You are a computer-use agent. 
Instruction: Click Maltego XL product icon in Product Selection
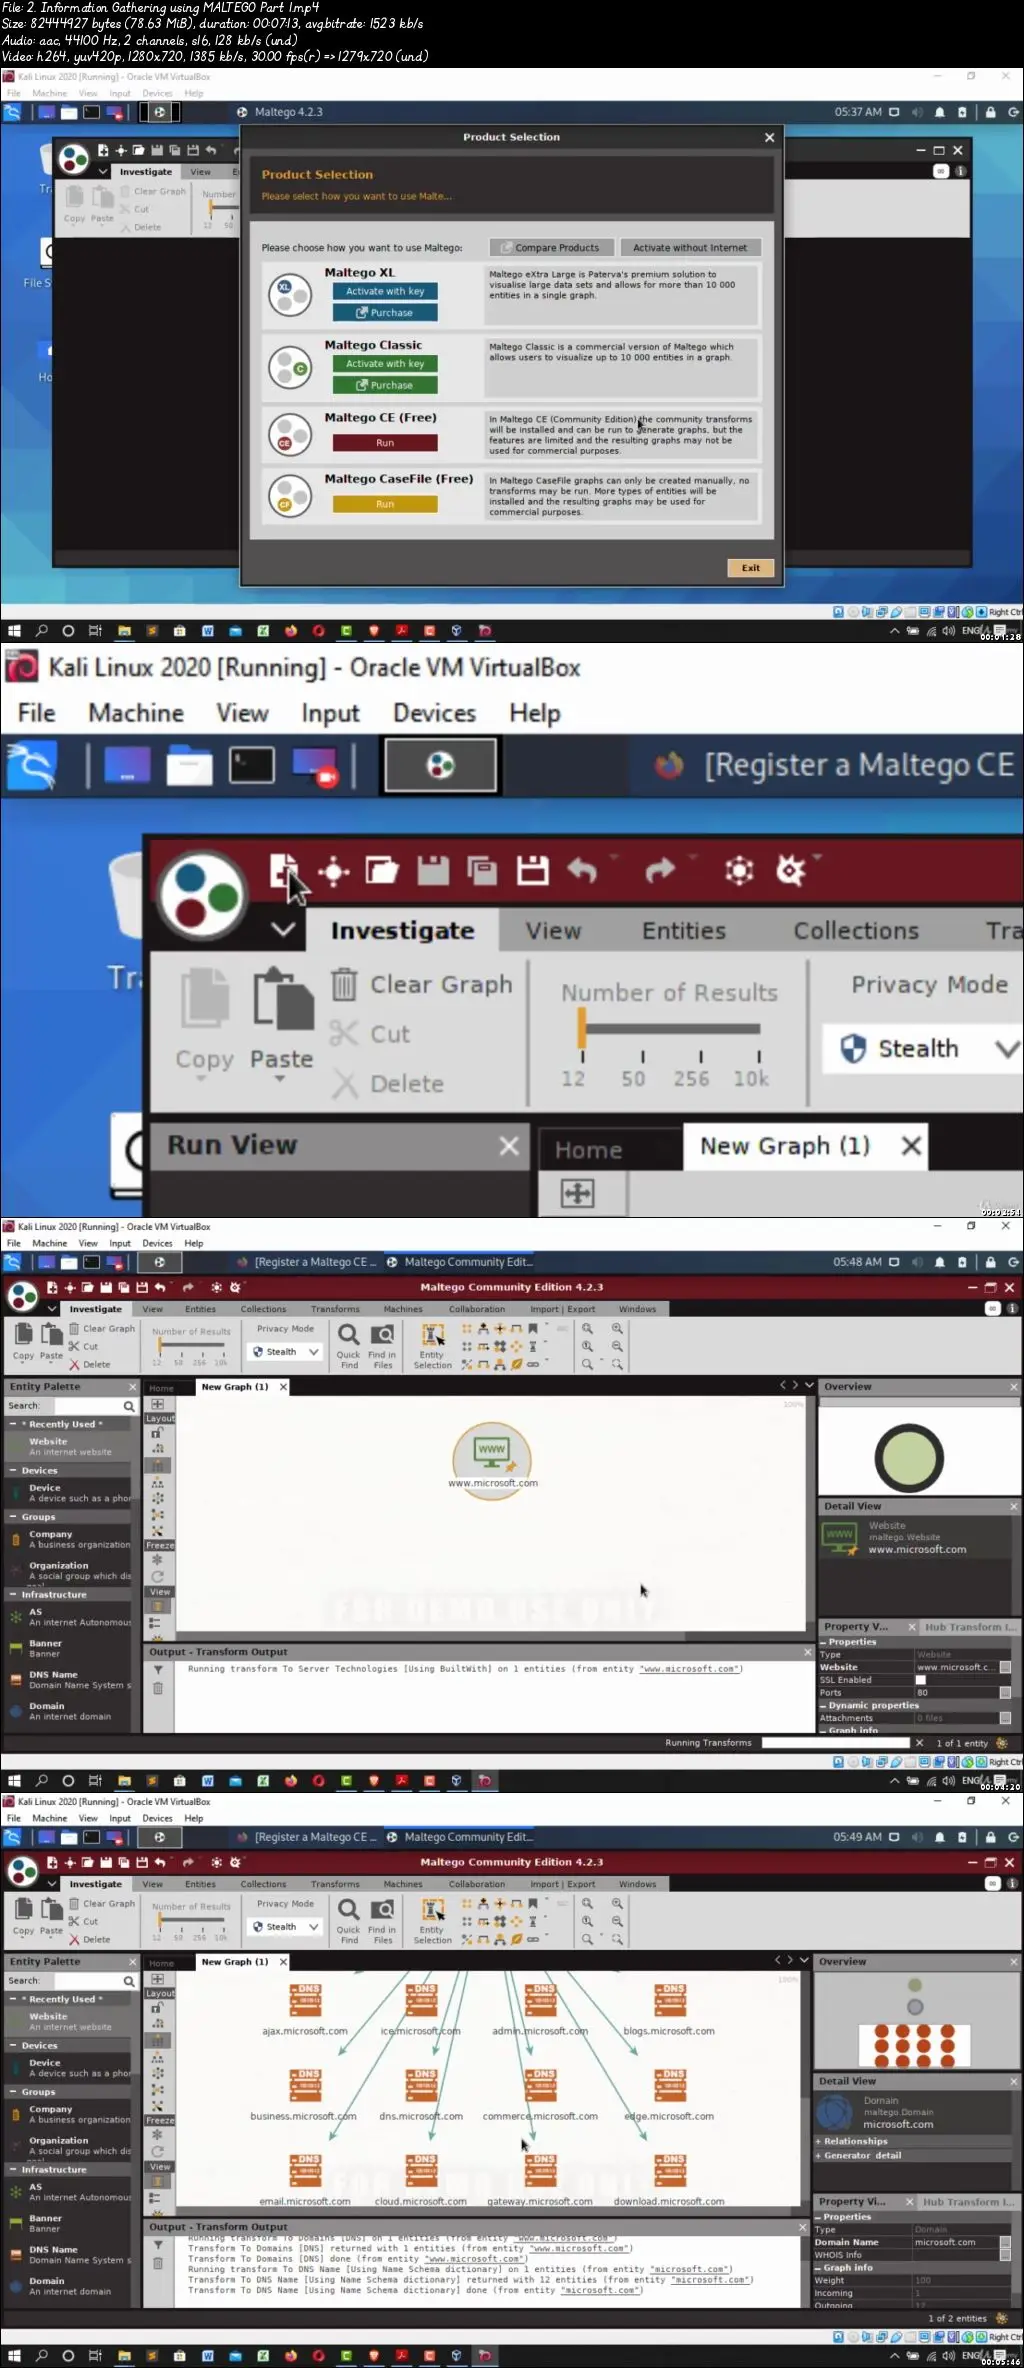coord(290,295)
